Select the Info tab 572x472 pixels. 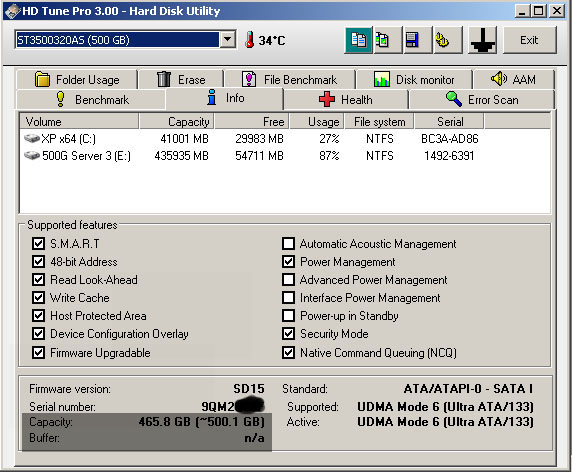pyautogui.click(x=225, y=98)
